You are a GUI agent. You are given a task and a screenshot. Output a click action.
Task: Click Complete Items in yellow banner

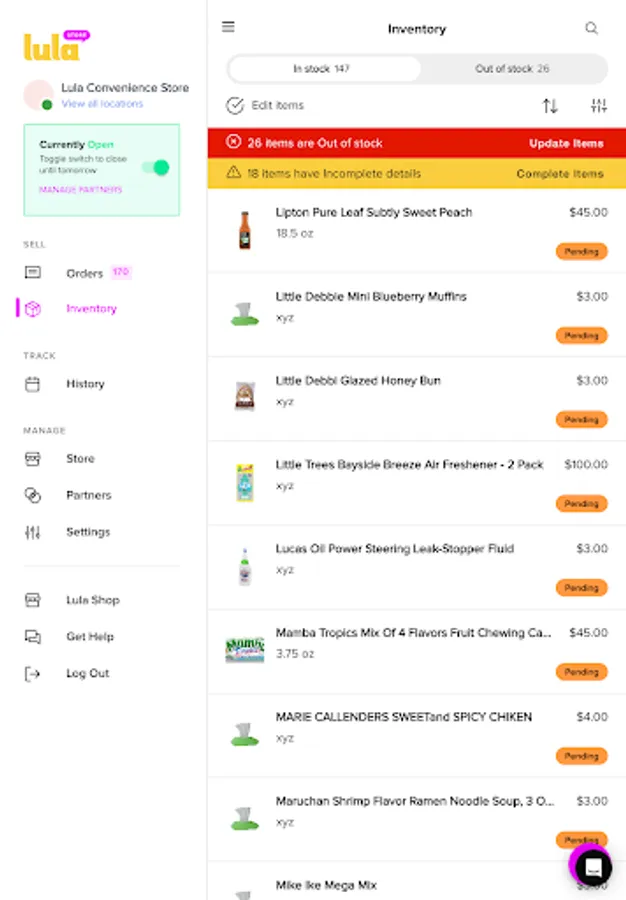pos(560,174)
